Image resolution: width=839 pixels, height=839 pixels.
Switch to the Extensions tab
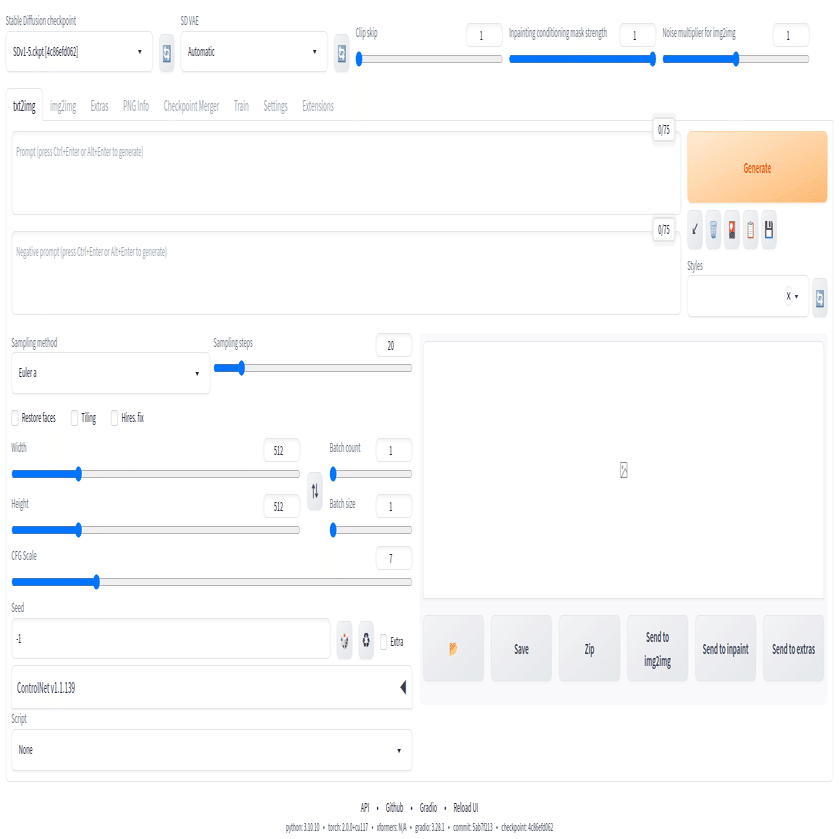[x=318, y=106]
